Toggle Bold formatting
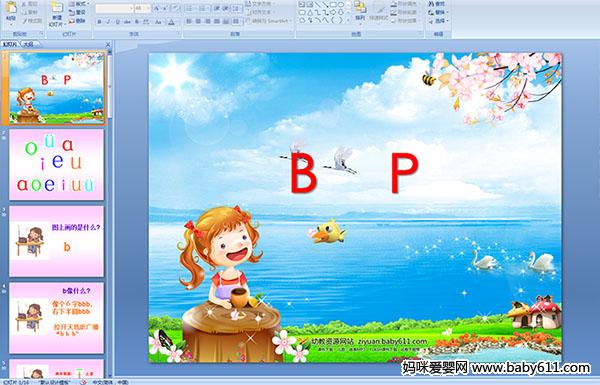The height and width of the screenshot is (385, 600). 99,22
